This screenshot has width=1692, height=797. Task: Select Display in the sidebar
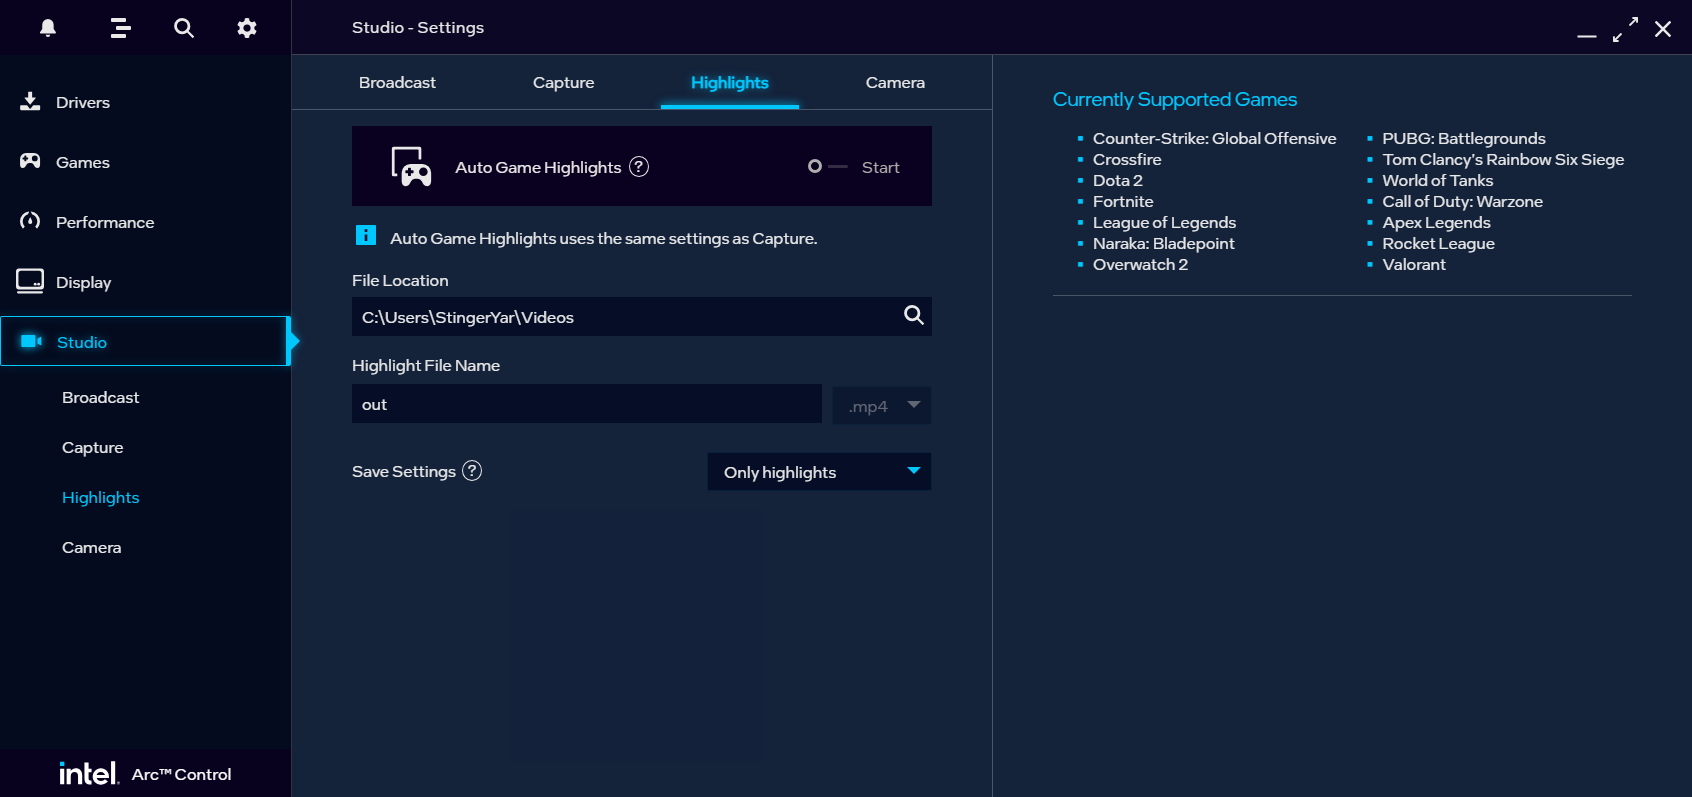pyautogui.click(x=83, y=283)
